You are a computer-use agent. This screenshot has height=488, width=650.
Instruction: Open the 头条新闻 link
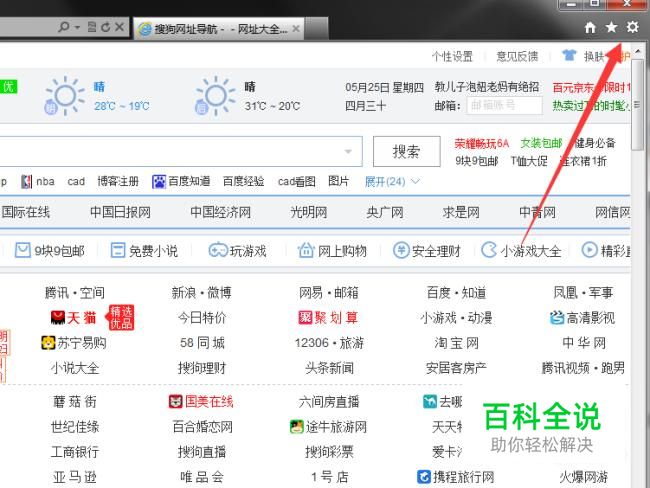[x=329, y=368]
